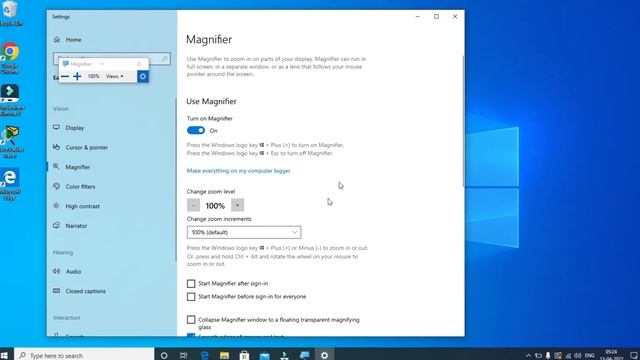Click the Display icon in sidebar
Viewport: 640px width, 360px height.
[x=56, y=127]
